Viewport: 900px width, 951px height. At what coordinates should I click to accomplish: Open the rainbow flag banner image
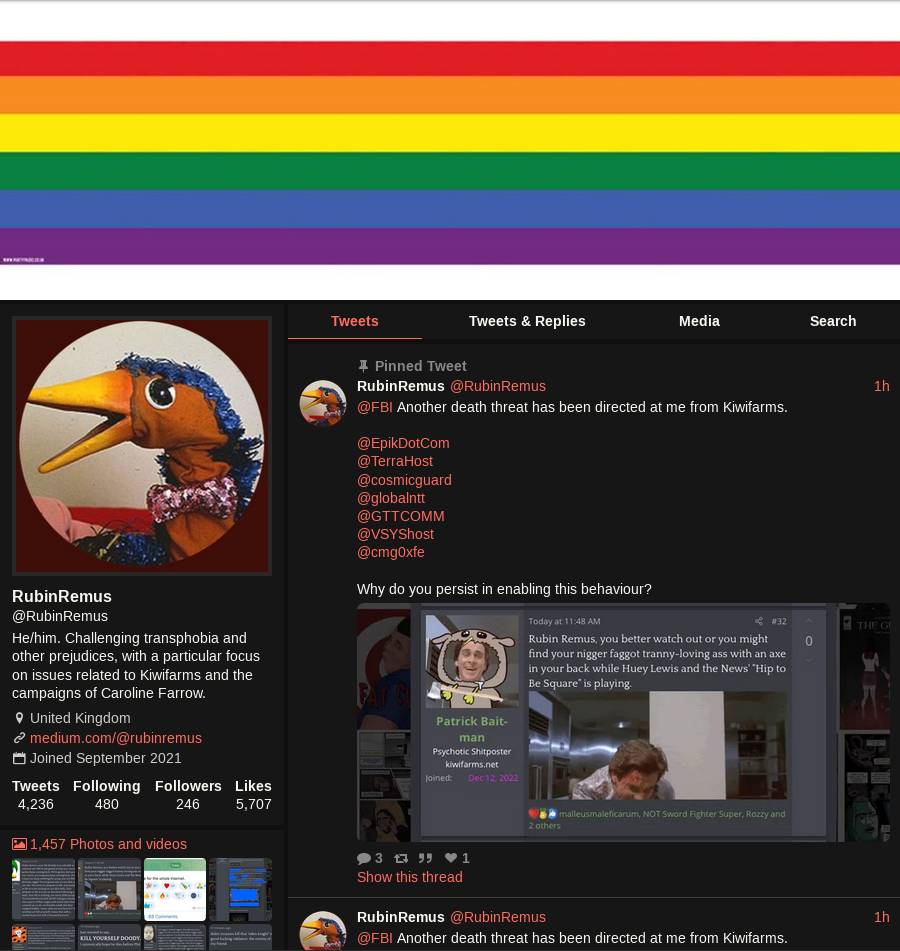click(x=450, y=150)
